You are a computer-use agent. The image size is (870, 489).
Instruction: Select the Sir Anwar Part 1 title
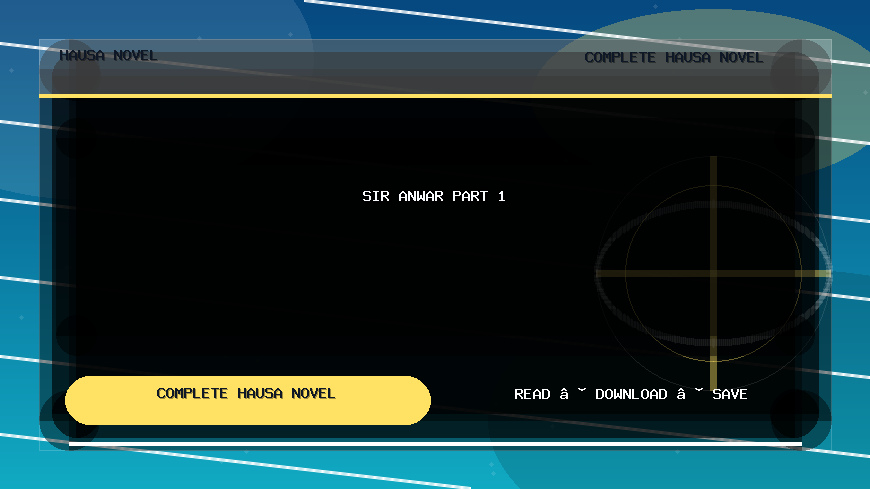tap(433, 196)
